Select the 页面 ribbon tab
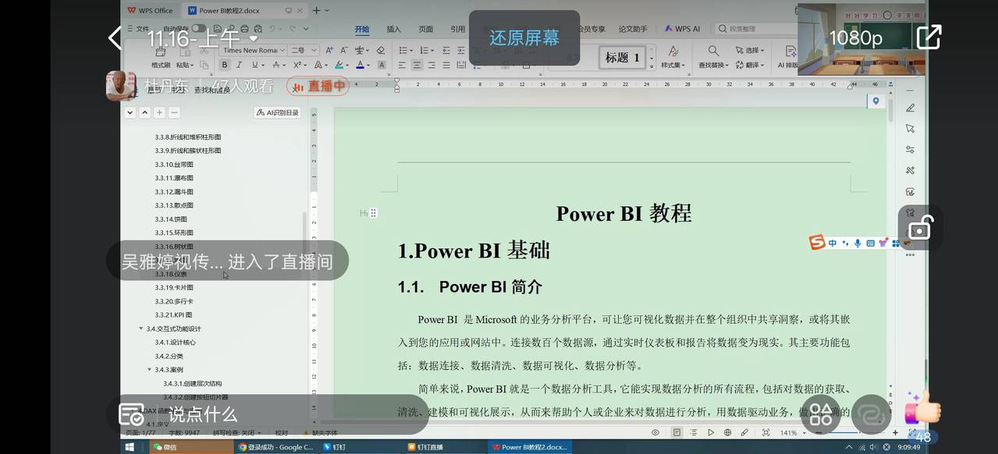998x454 pixels. coord(426,29)
